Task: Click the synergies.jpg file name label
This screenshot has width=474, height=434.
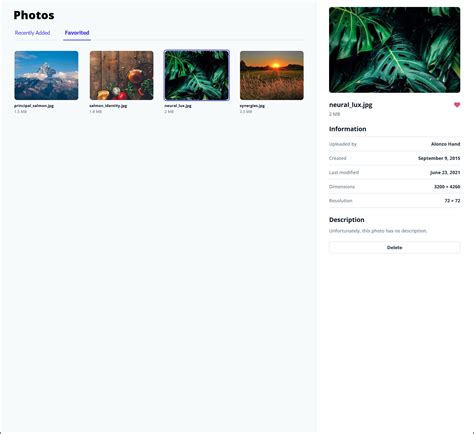Action: [252, 106]
